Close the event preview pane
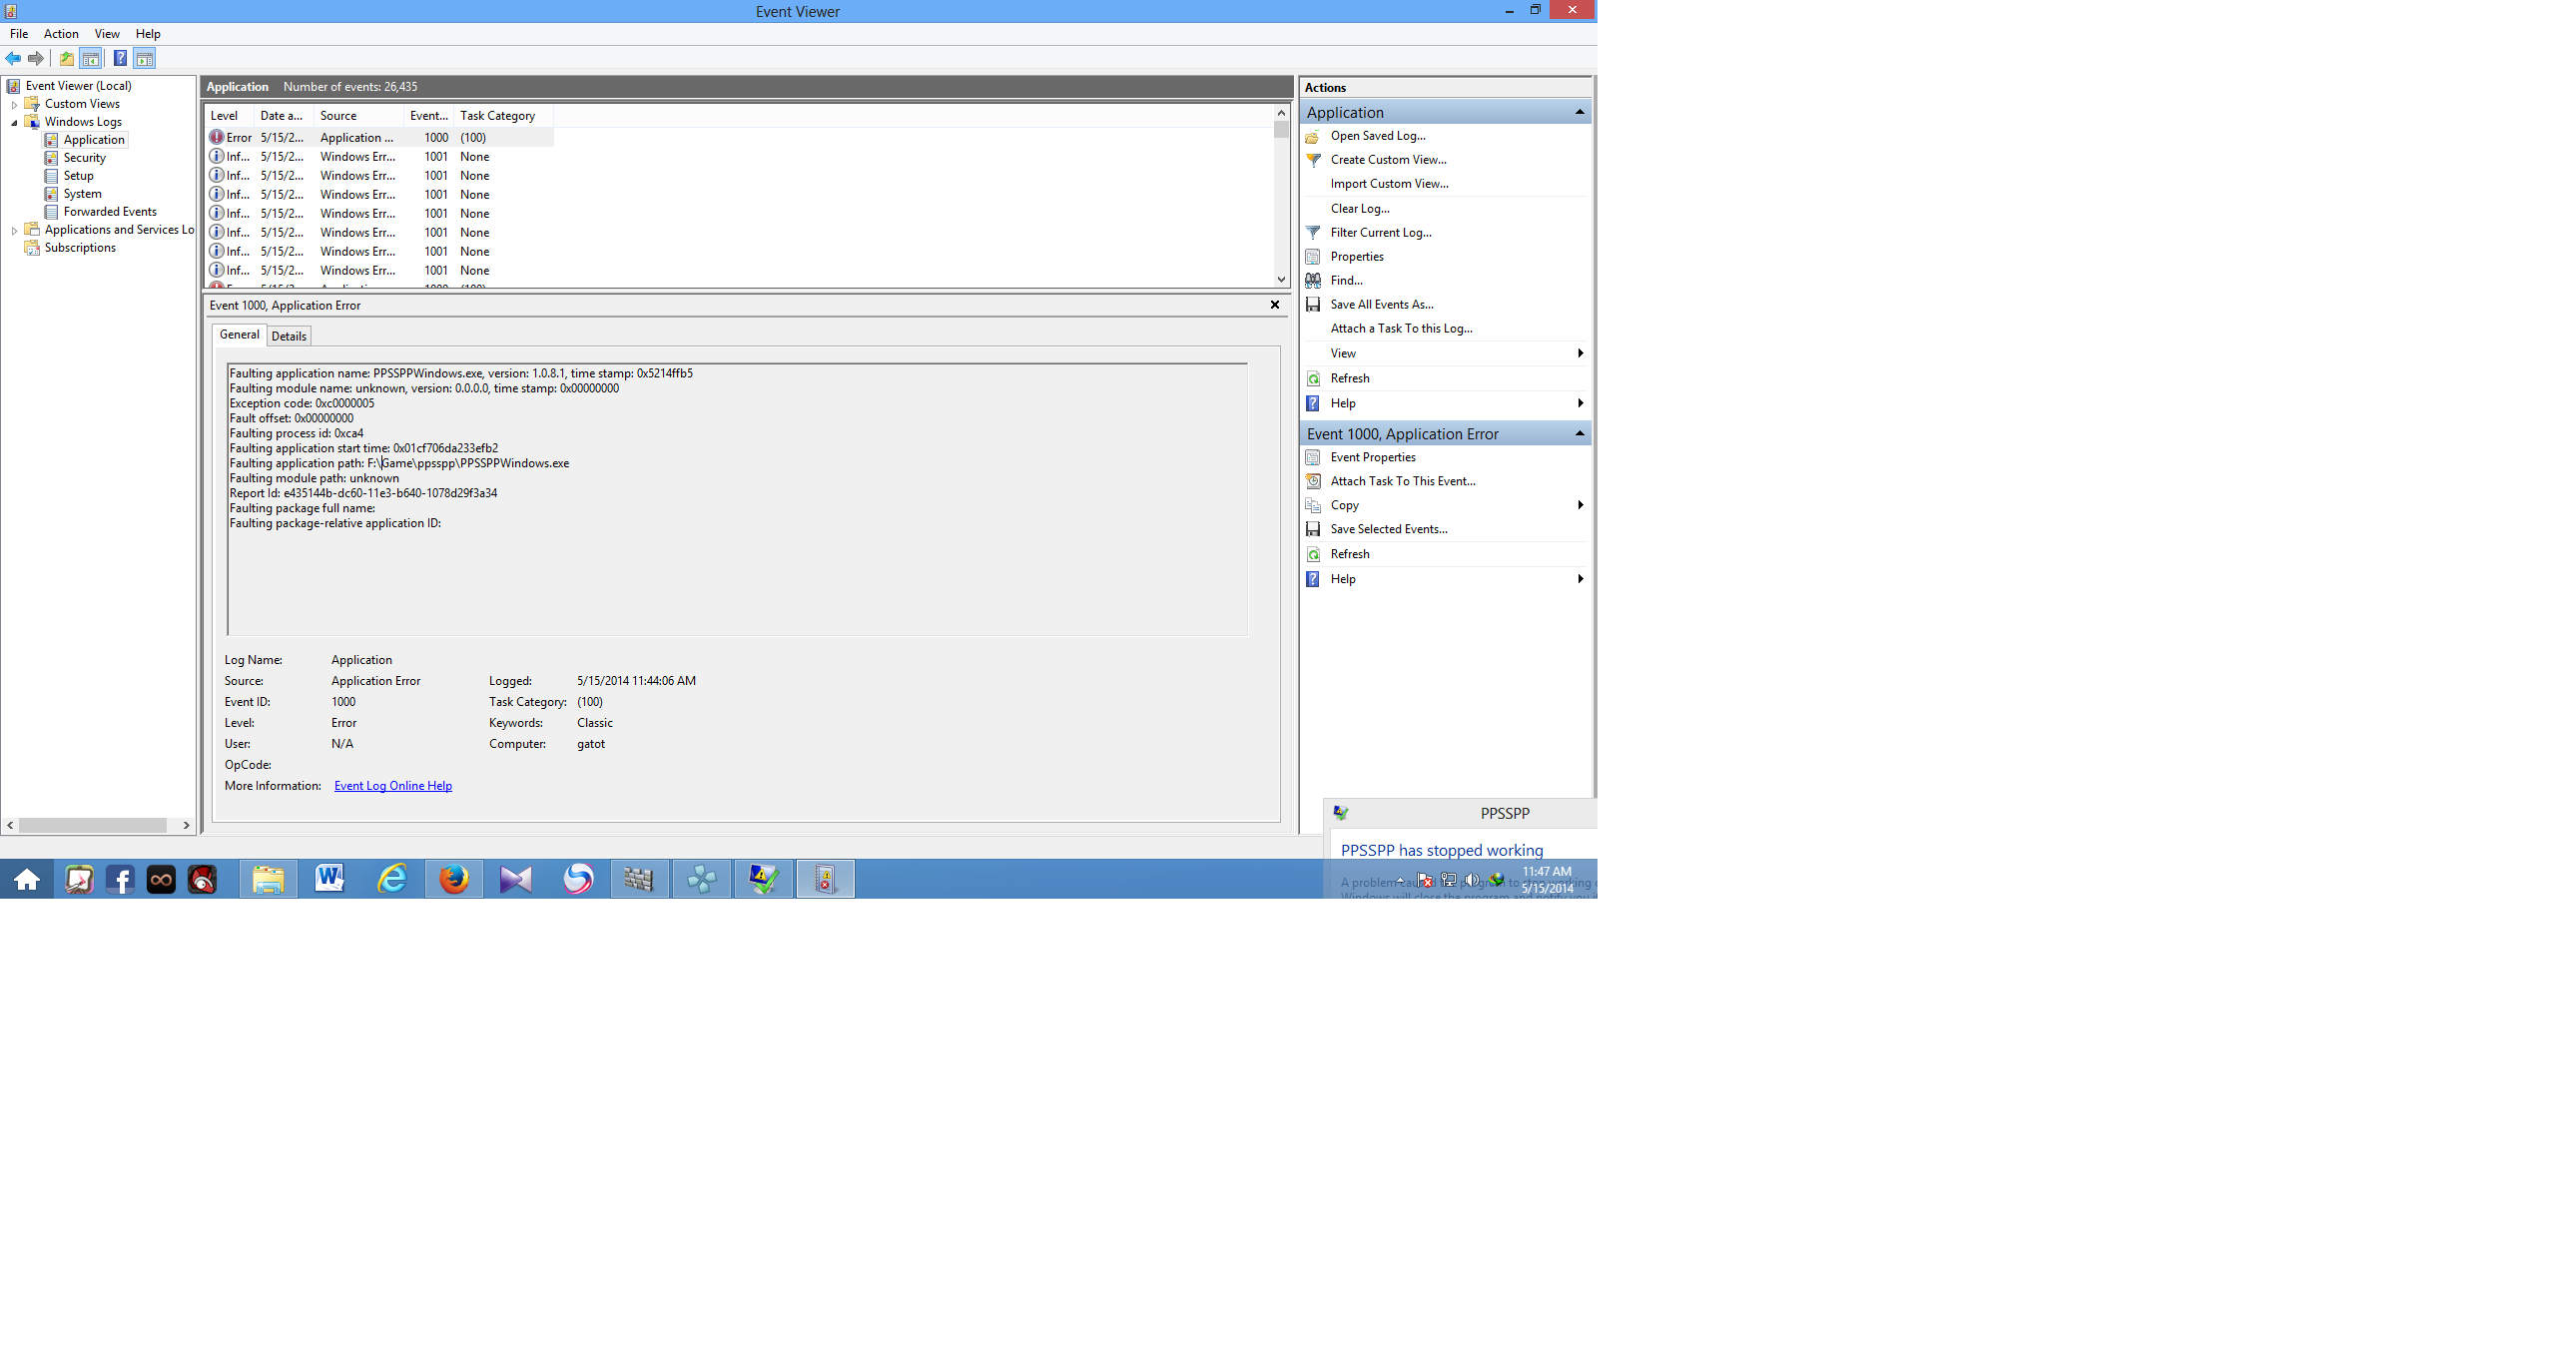Viewport: 2576px width, 1370px height. click(x=1274, y=305)
